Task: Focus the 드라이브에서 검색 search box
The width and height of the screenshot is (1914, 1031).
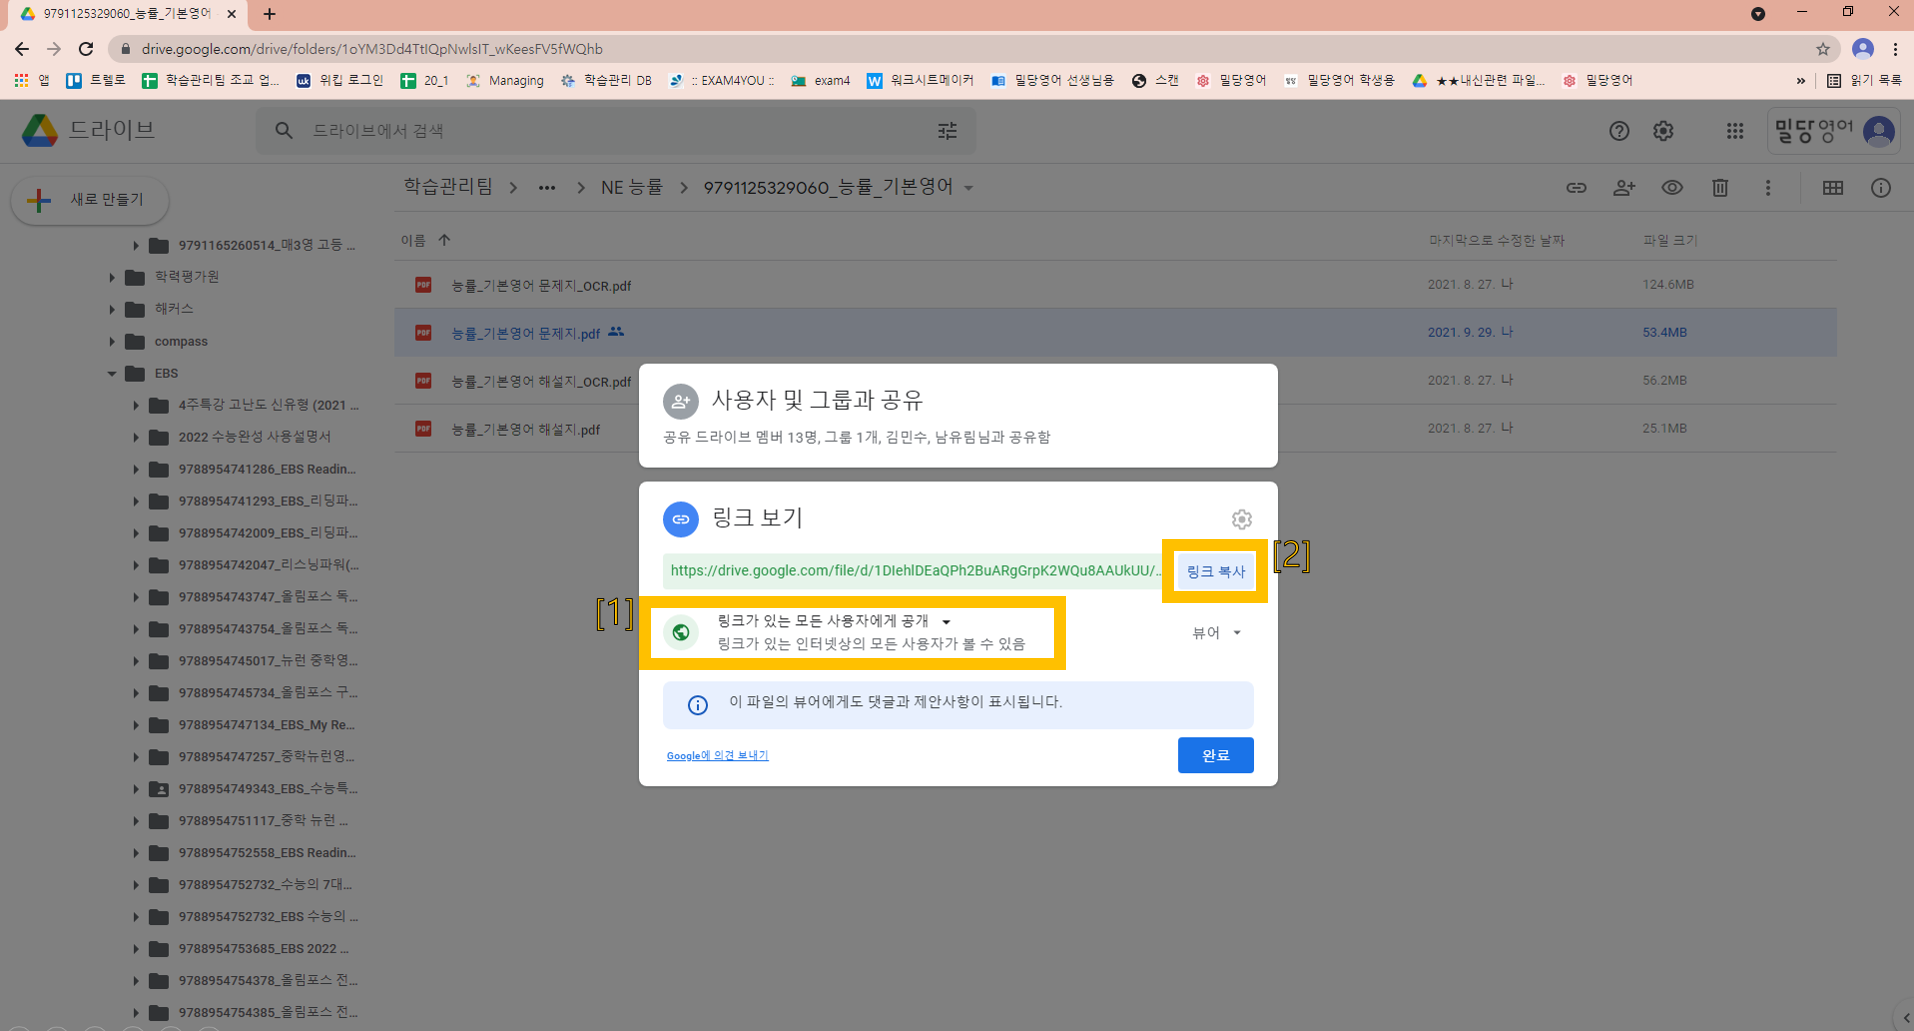Action: point(616,131)
